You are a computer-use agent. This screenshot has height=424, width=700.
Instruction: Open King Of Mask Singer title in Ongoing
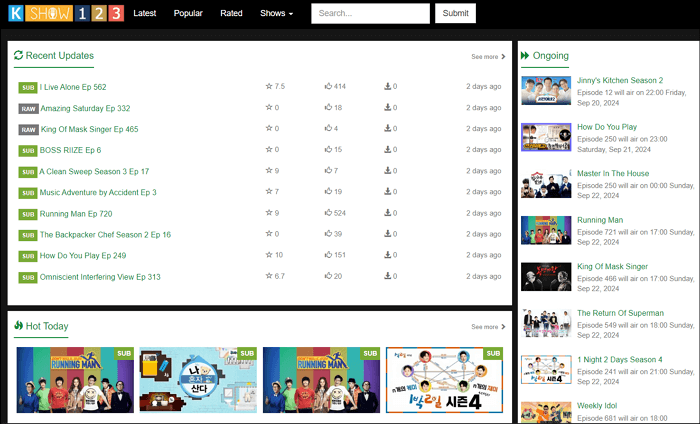pos(612,266)
